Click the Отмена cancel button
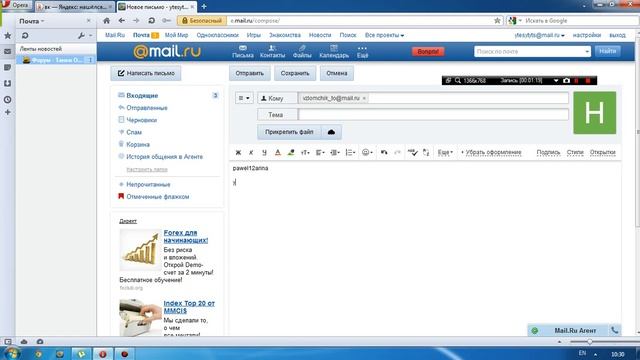 337,73
